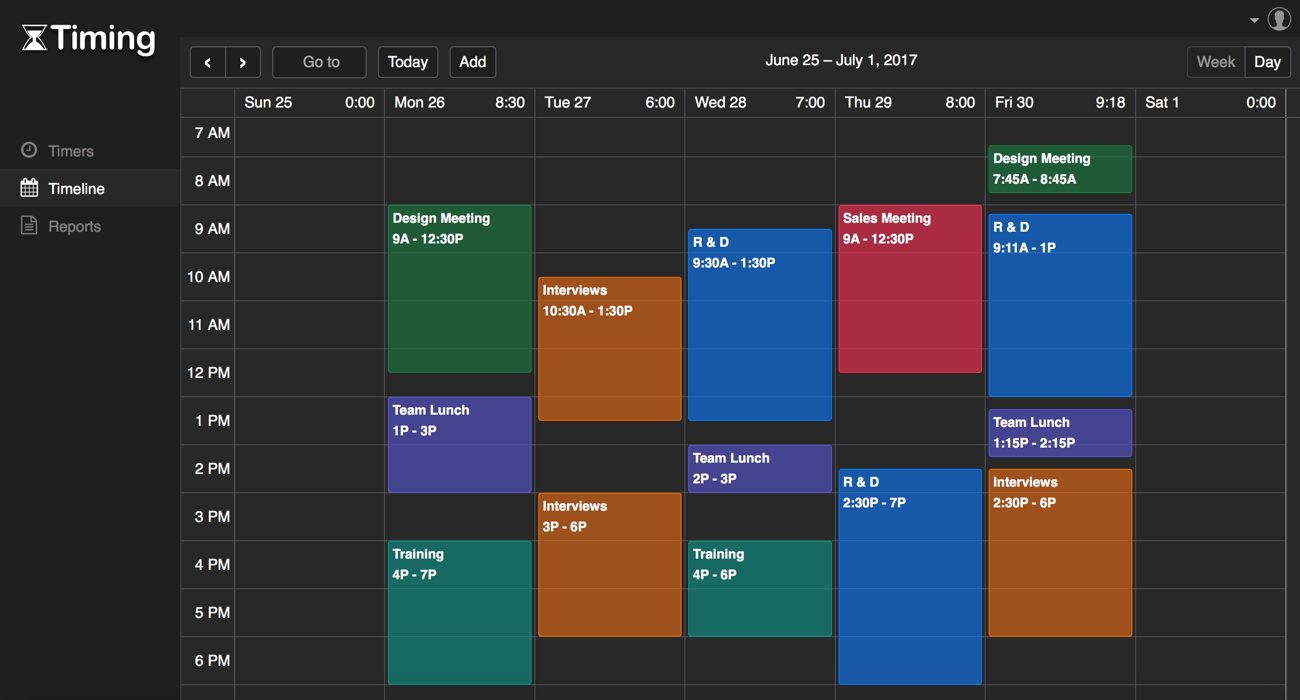Screen dimensions: 1300x700
Task: Click the Timeline calendar icon in sidebar
Action: point(29,188)
